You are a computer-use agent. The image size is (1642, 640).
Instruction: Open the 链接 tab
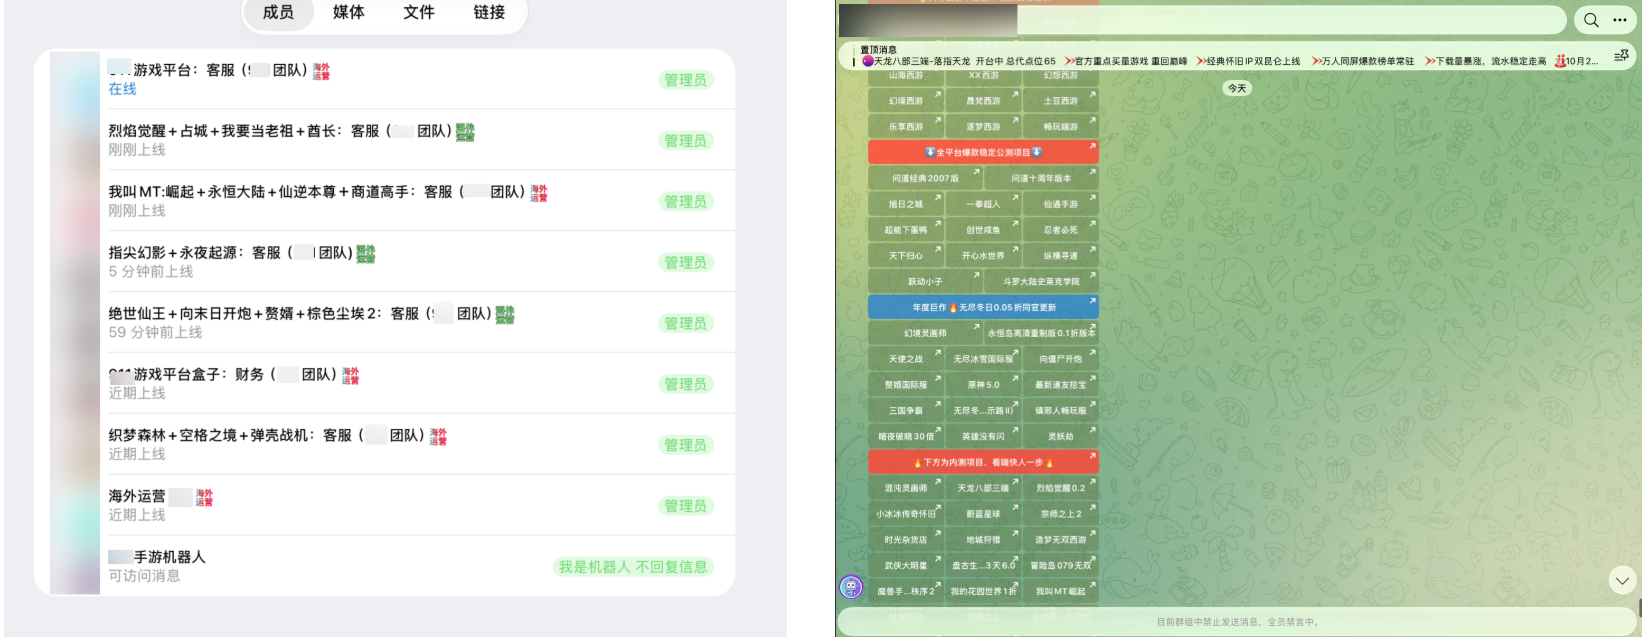(x=489, y=12)
